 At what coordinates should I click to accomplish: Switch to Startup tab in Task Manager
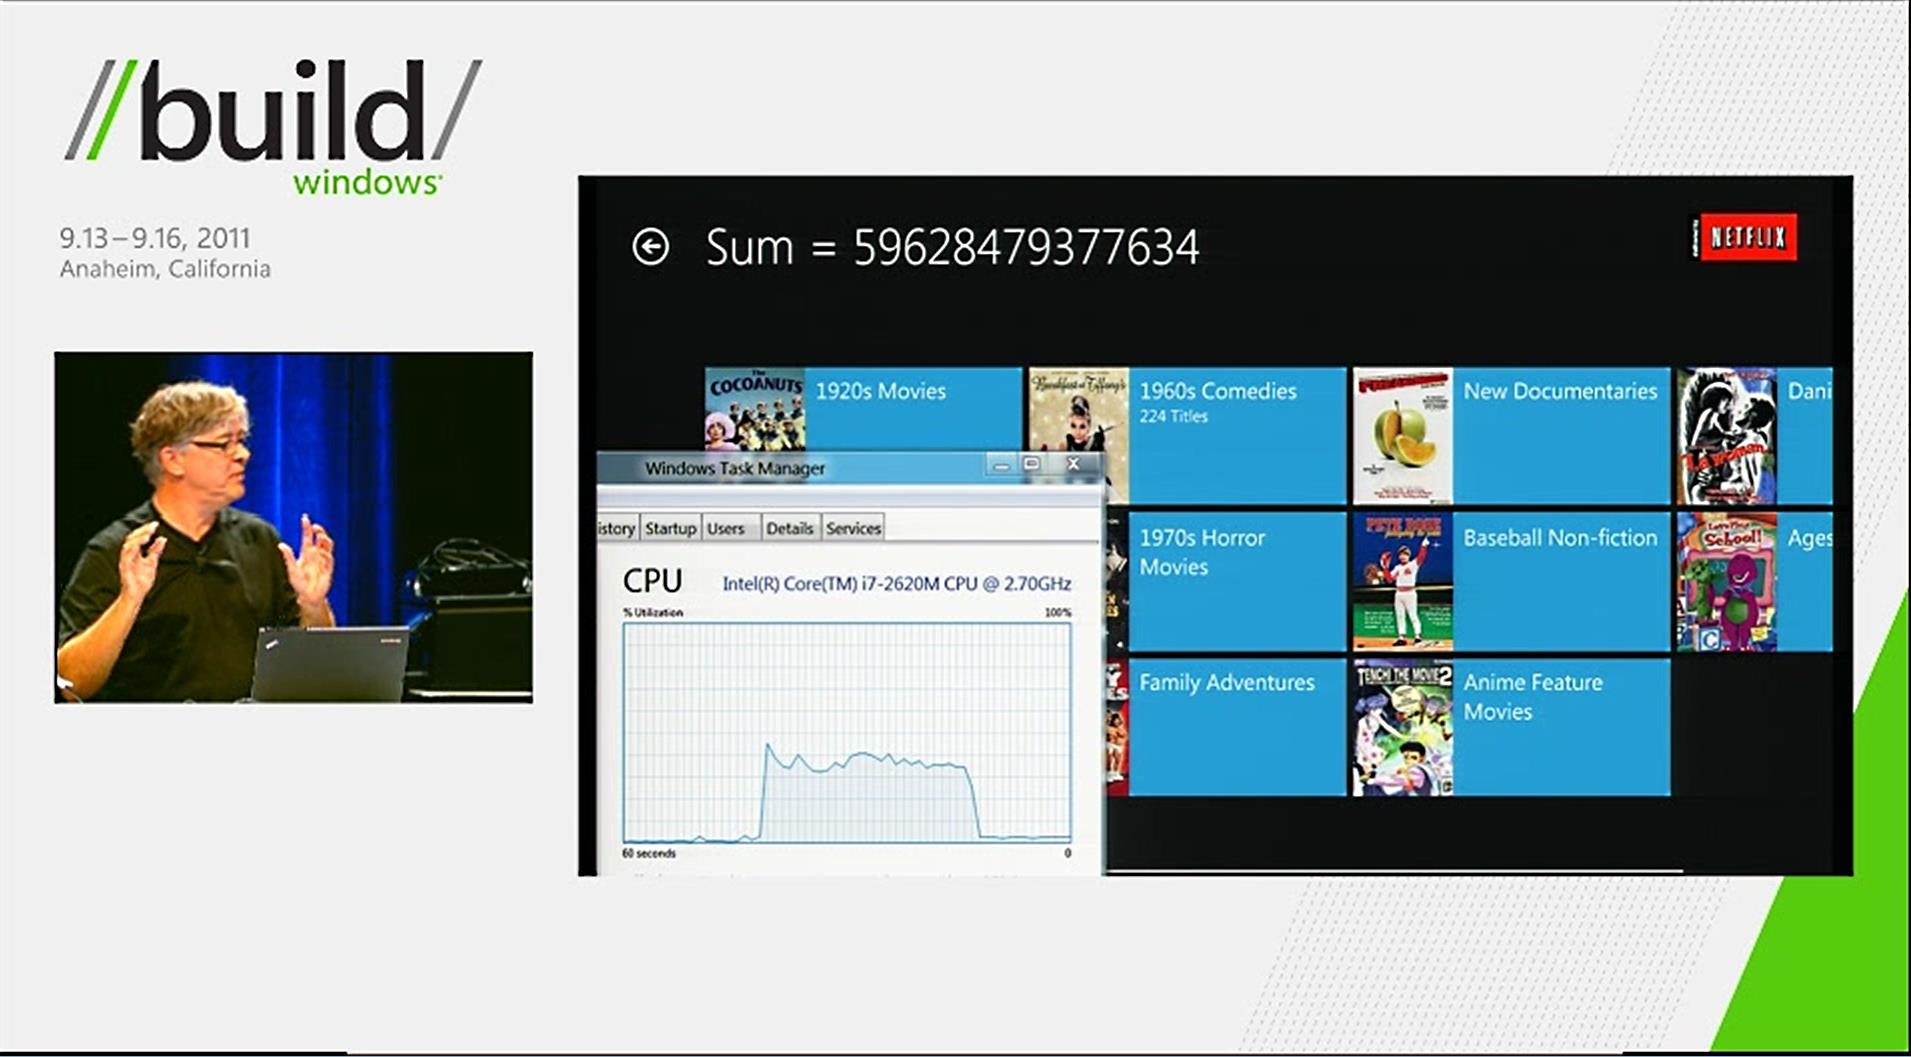(670, 528)
